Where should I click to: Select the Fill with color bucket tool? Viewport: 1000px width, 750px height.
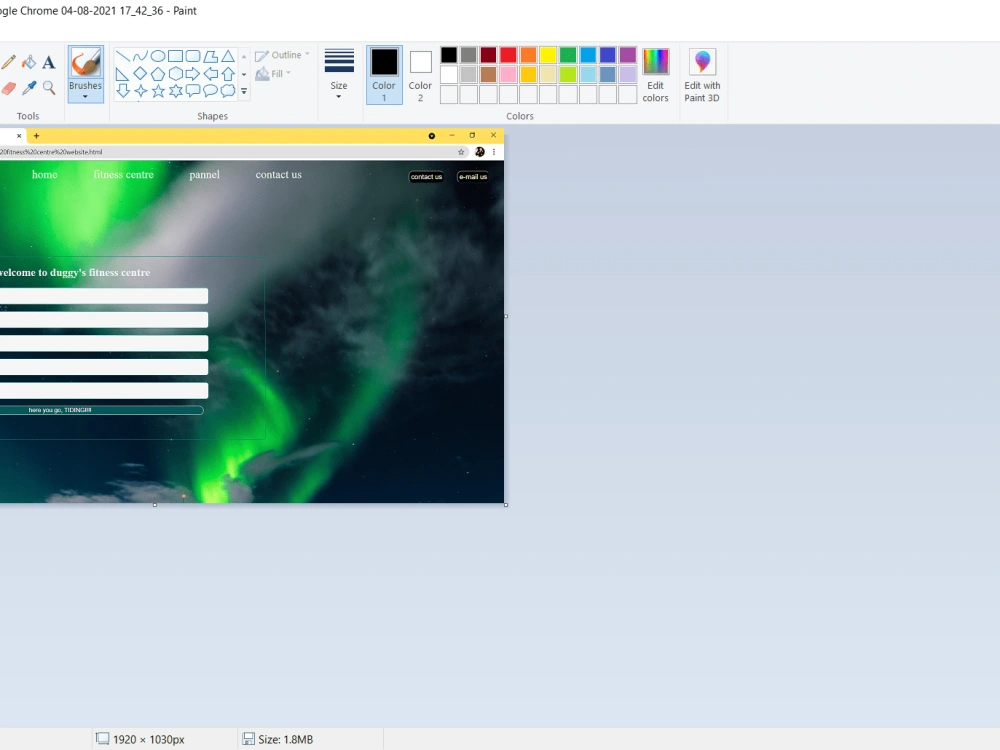[29, 62]
